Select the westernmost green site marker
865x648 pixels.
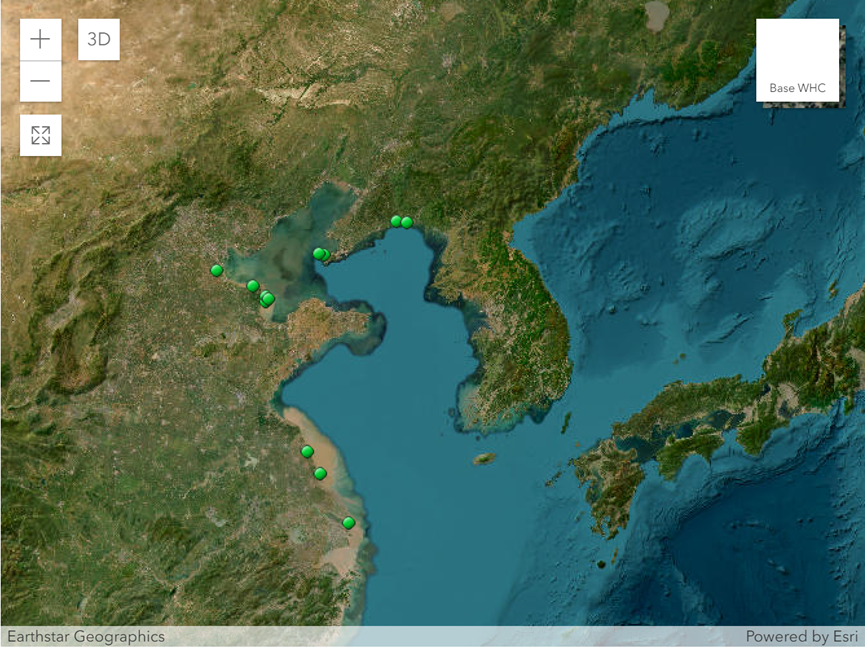coord(216,270)
